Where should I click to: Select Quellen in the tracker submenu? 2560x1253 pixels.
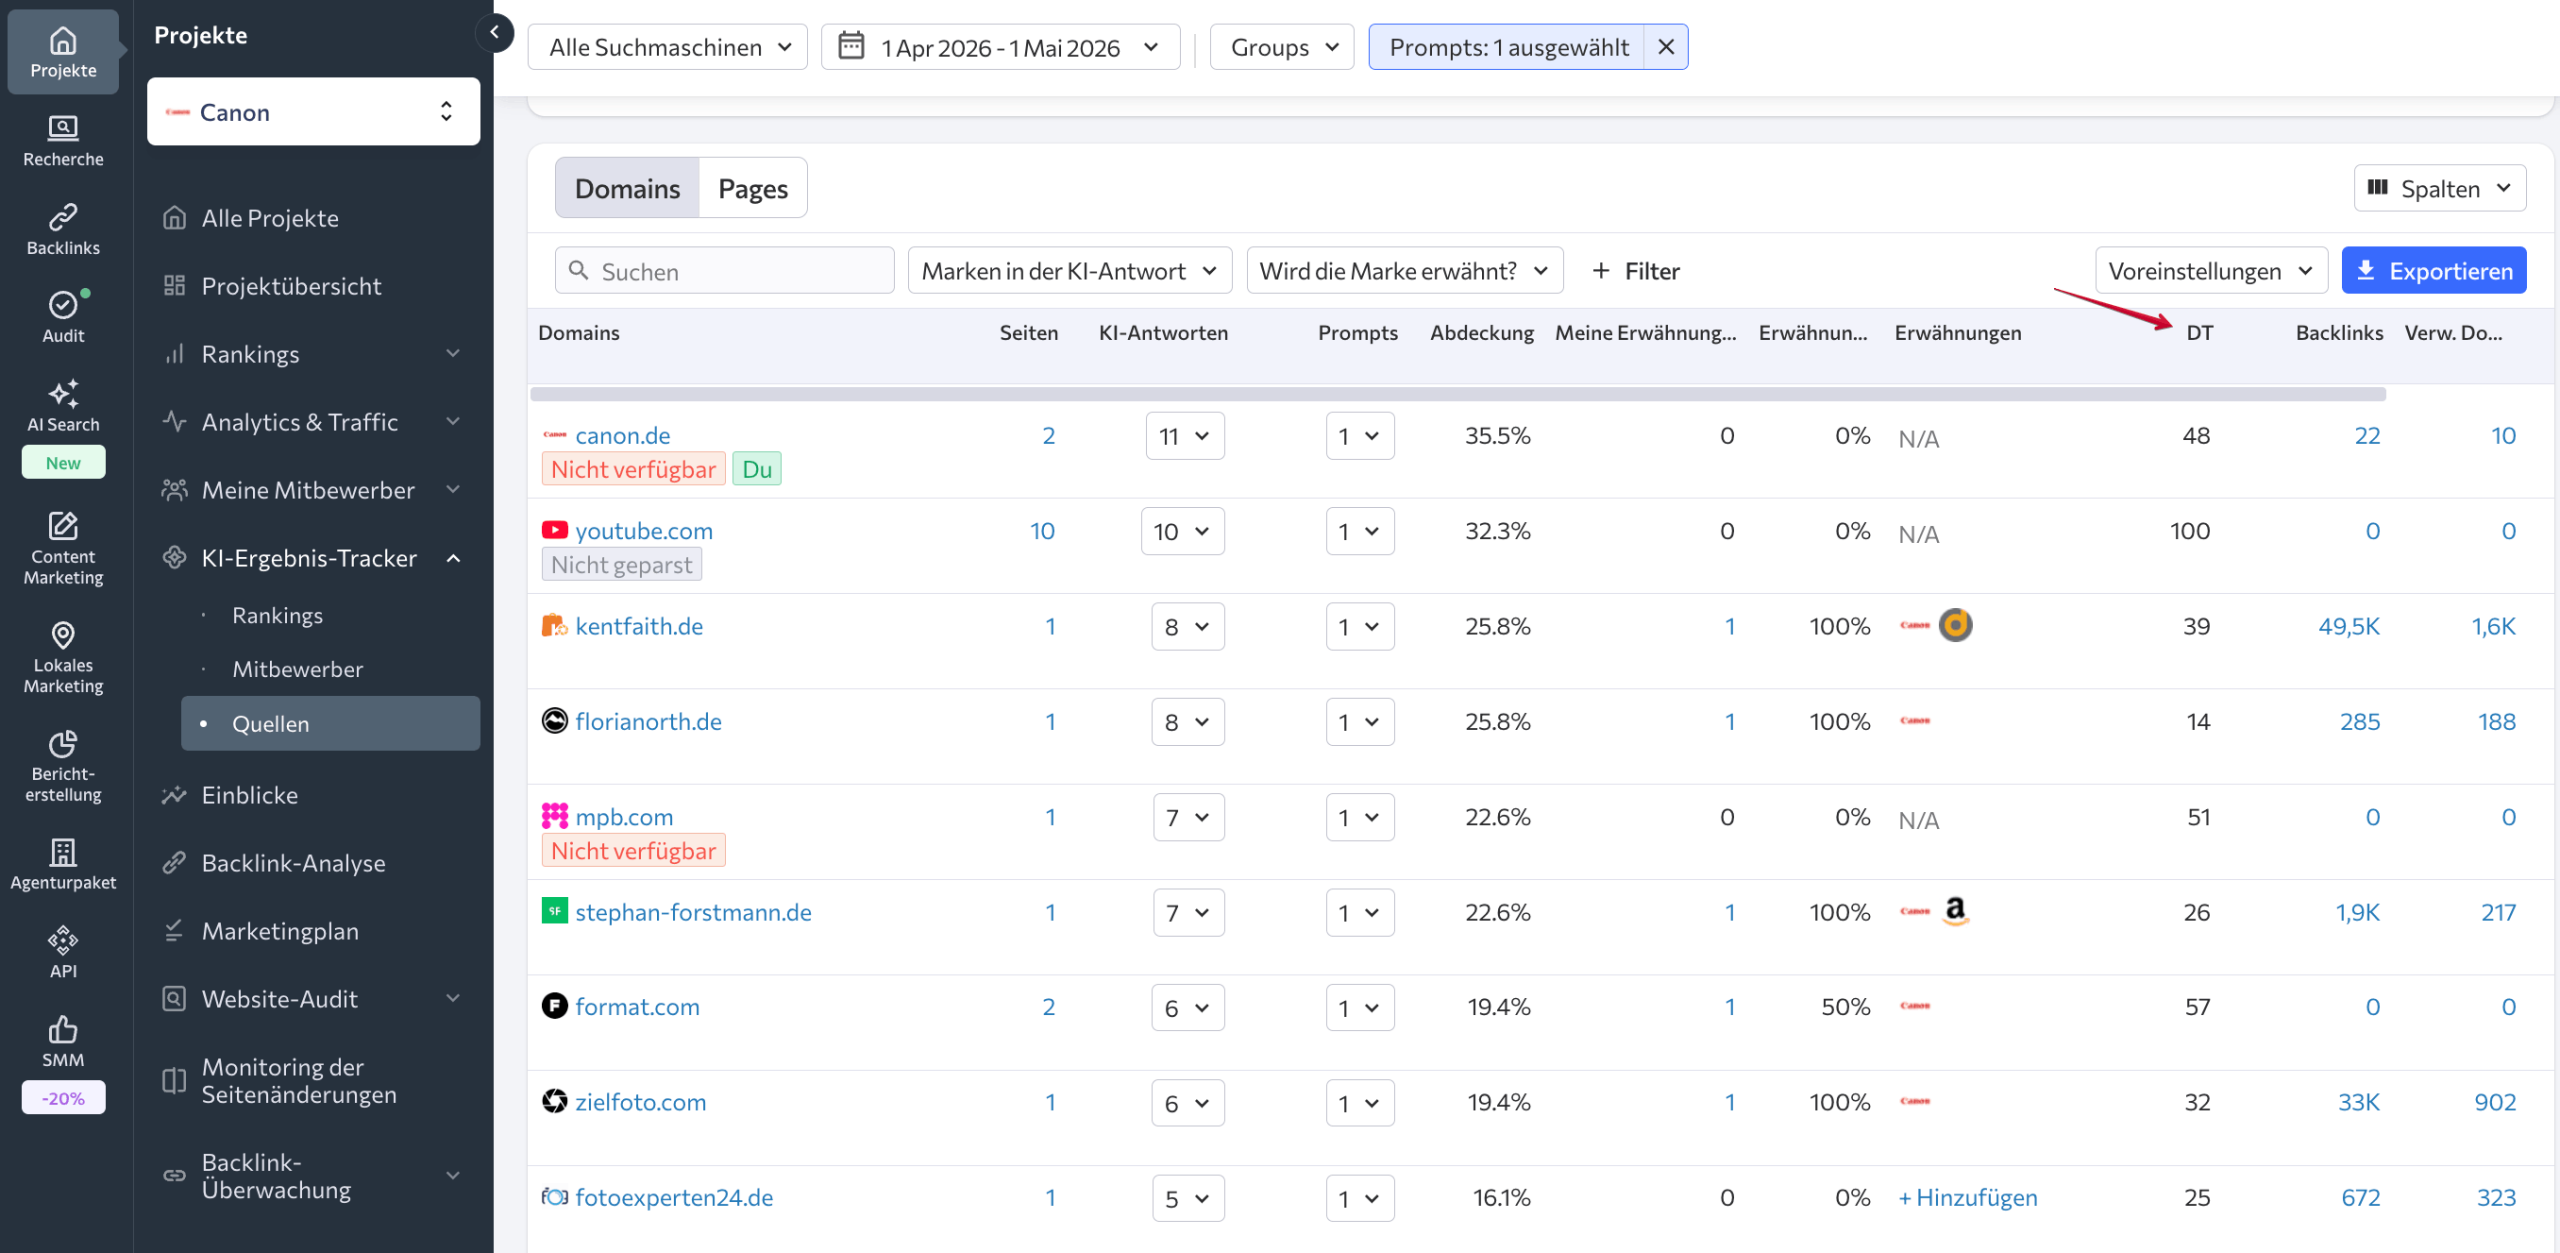click(330, 724)
